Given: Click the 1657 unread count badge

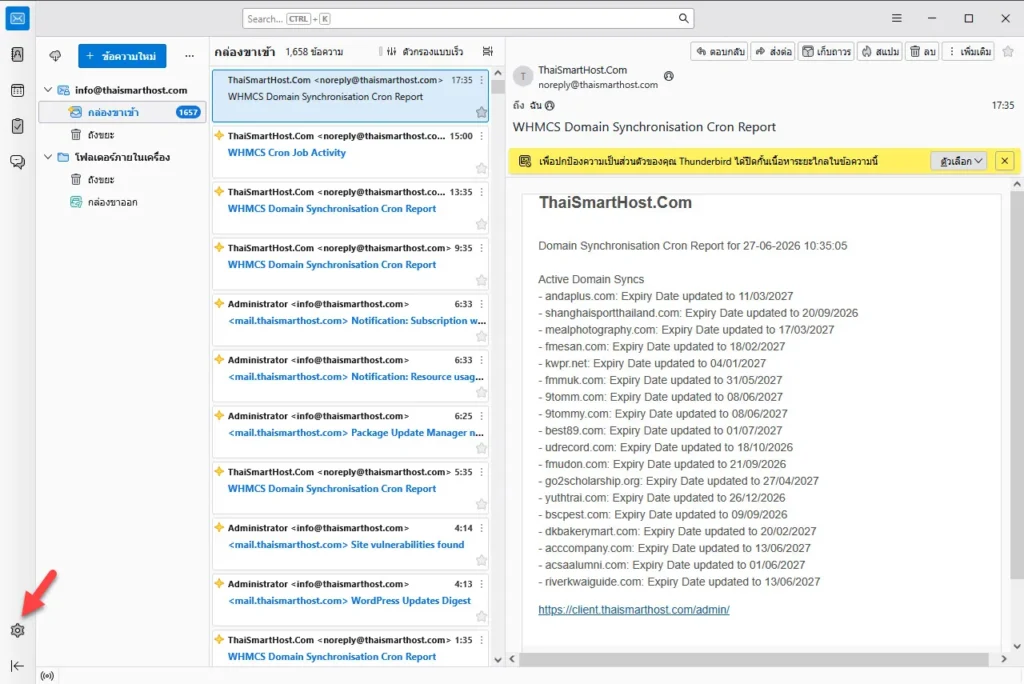Looking at the screenshot, I should (188, 112).
